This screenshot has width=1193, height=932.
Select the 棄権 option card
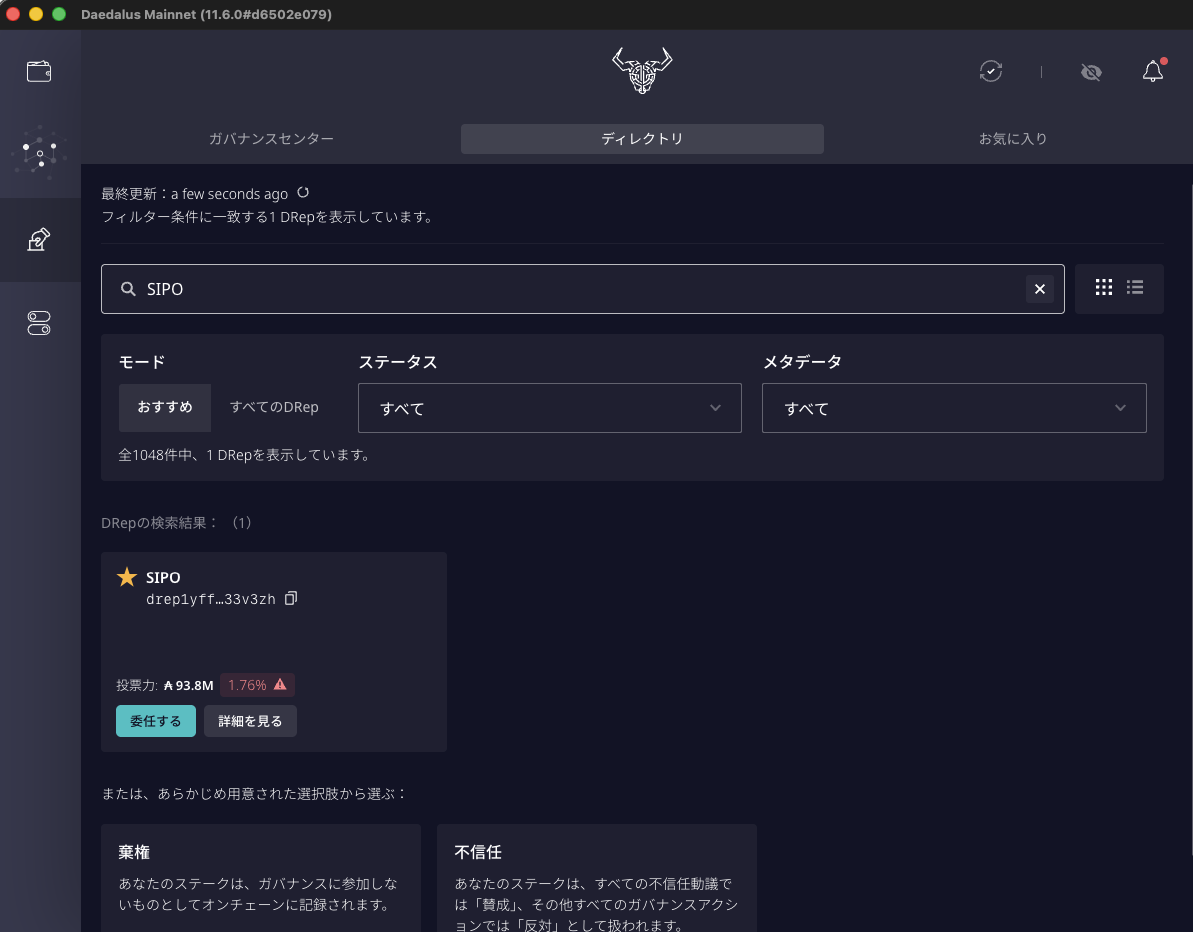click(x=261, y=878)
